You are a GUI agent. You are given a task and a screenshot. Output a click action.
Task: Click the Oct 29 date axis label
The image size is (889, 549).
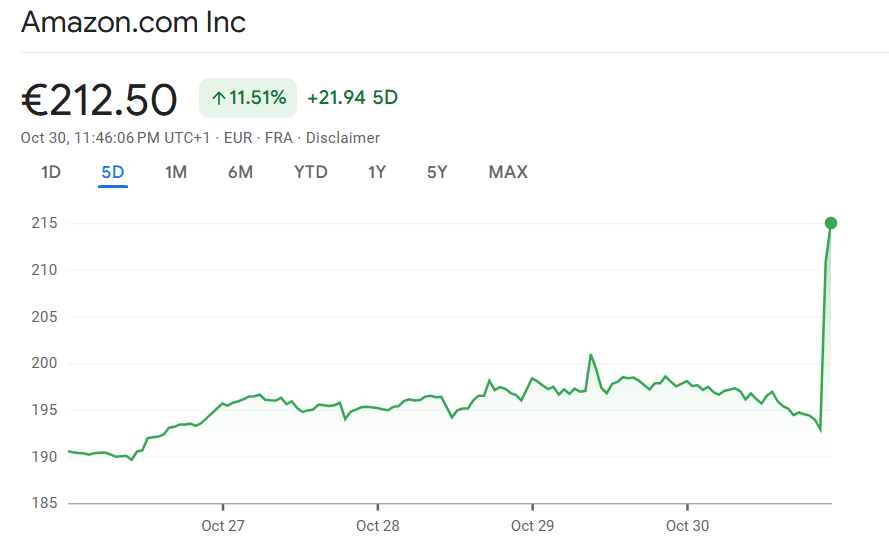(532, 526)
